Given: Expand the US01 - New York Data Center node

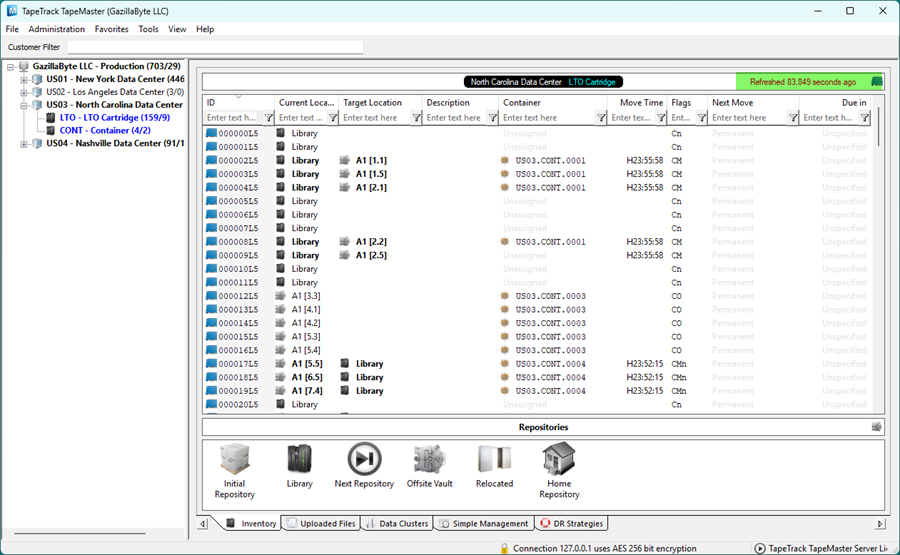Looking at the screenshot, I should [24, 80].
